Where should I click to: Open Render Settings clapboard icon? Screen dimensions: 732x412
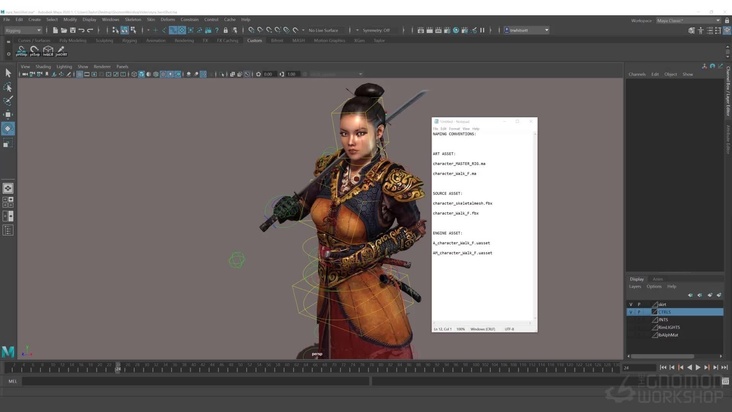pos(447,30)
